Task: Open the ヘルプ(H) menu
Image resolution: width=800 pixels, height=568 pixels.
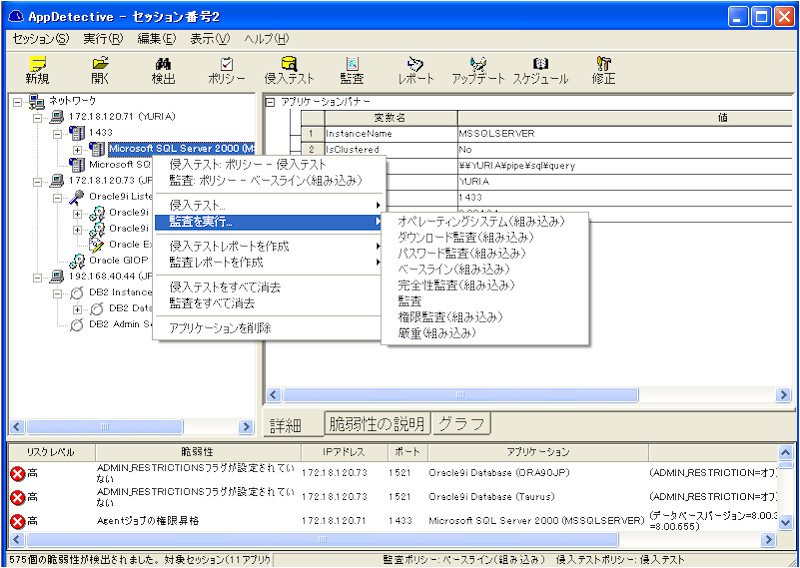Action: pyautogui.click(x=267, y=39)
